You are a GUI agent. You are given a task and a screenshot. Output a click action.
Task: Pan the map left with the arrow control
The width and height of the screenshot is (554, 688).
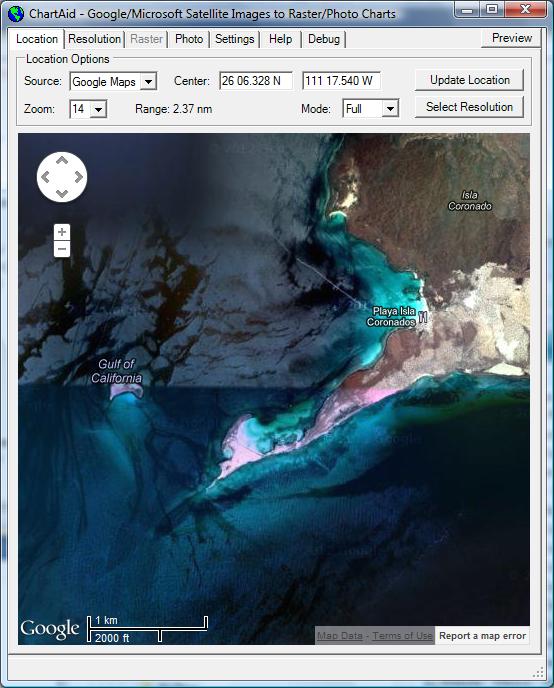pos(45,177)
